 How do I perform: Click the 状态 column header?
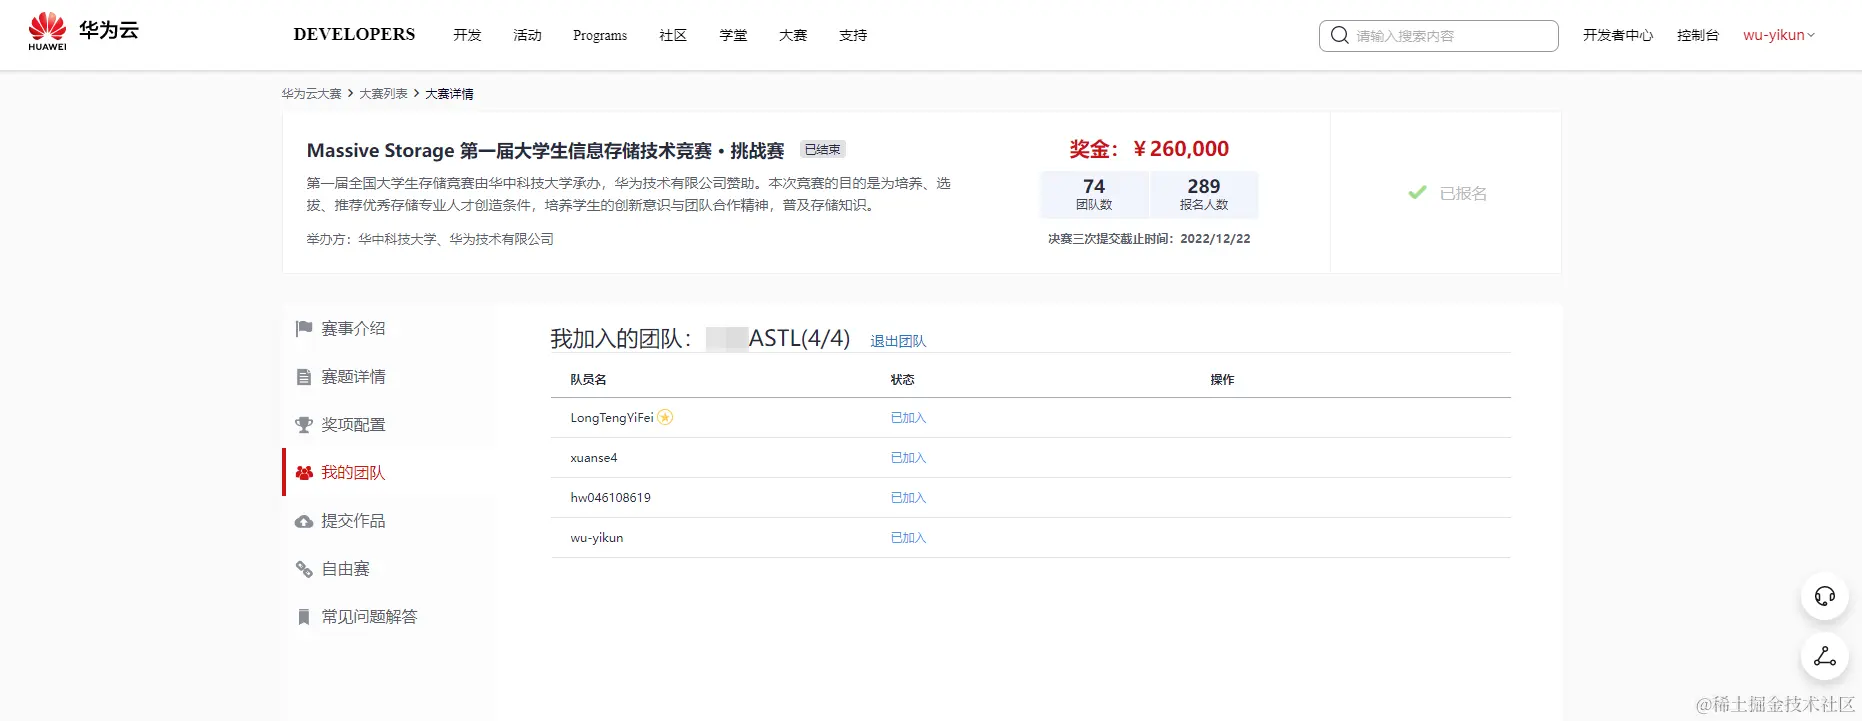[902, 379]
